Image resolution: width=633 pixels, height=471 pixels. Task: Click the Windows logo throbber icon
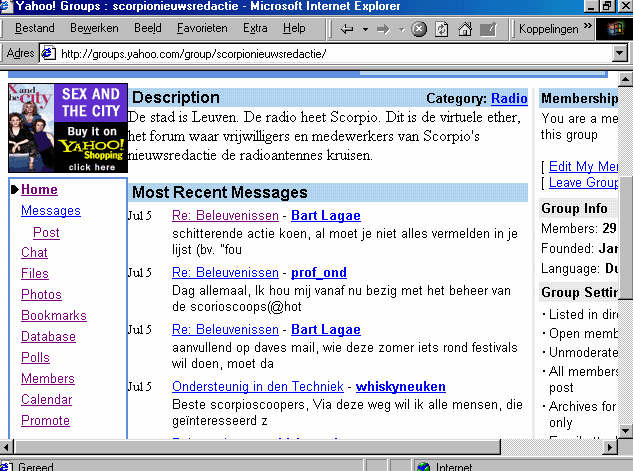[x=614, y=29]
